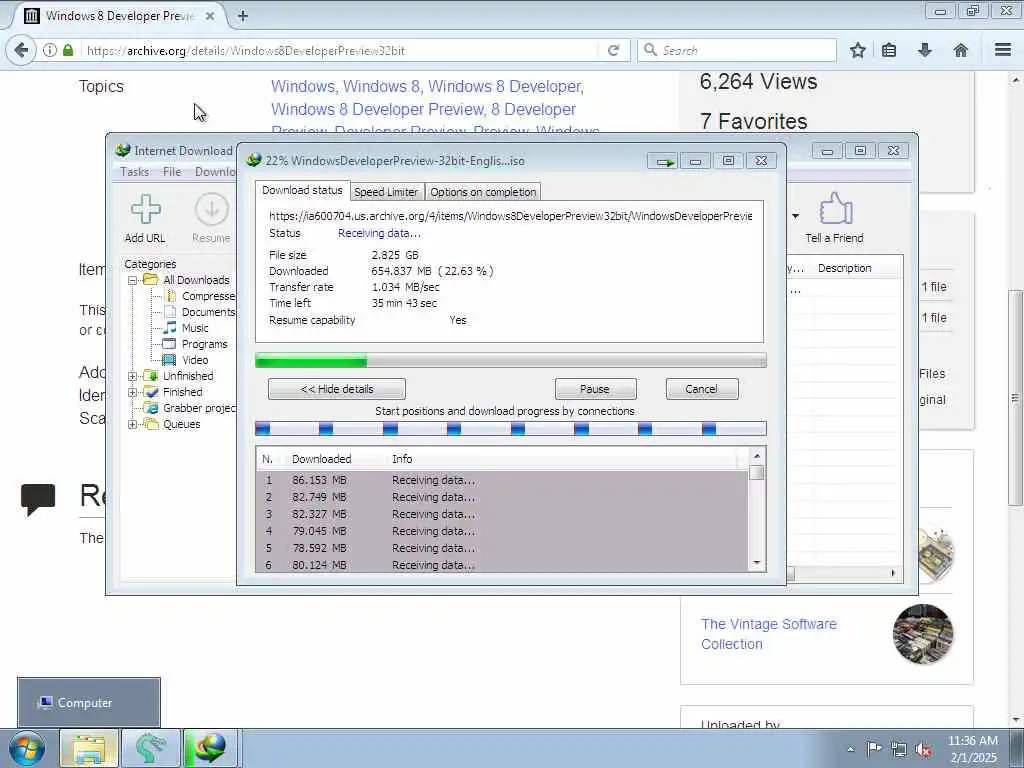
Task: Open the Firefox downloads arrow icon
Action: click(925, 50)
